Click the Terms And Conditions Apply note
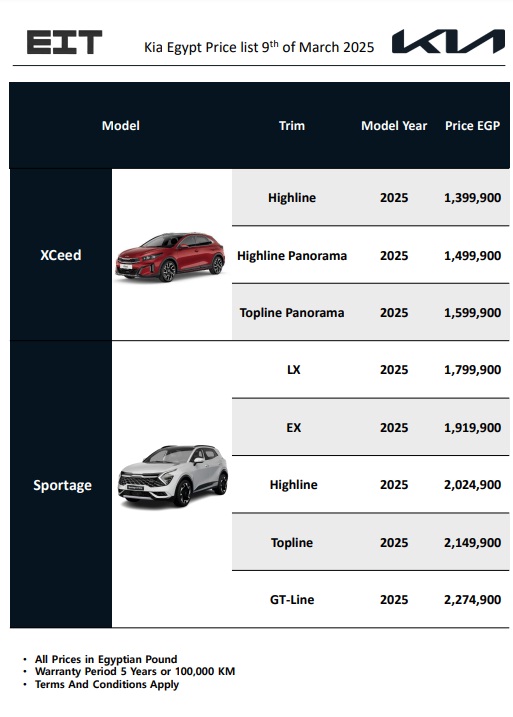The image size is (513, 717). 107,685
